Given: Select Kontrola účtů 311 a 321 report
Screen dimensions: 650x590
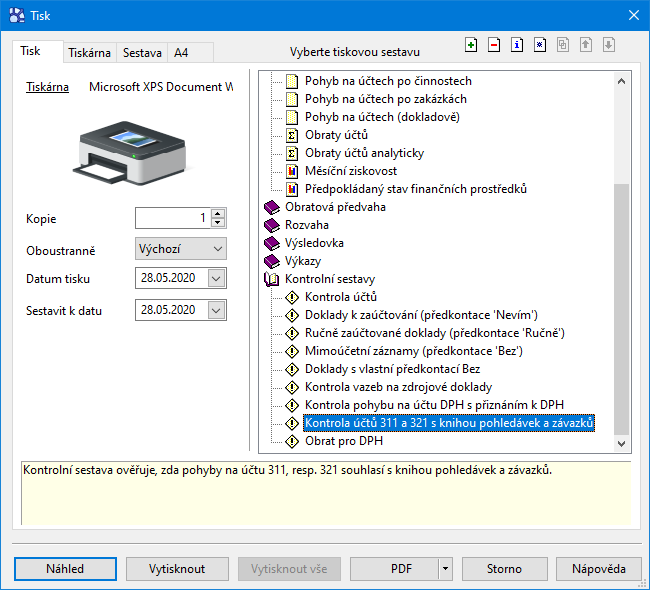Looking at the screenshot, I should (x=449, y=423).
